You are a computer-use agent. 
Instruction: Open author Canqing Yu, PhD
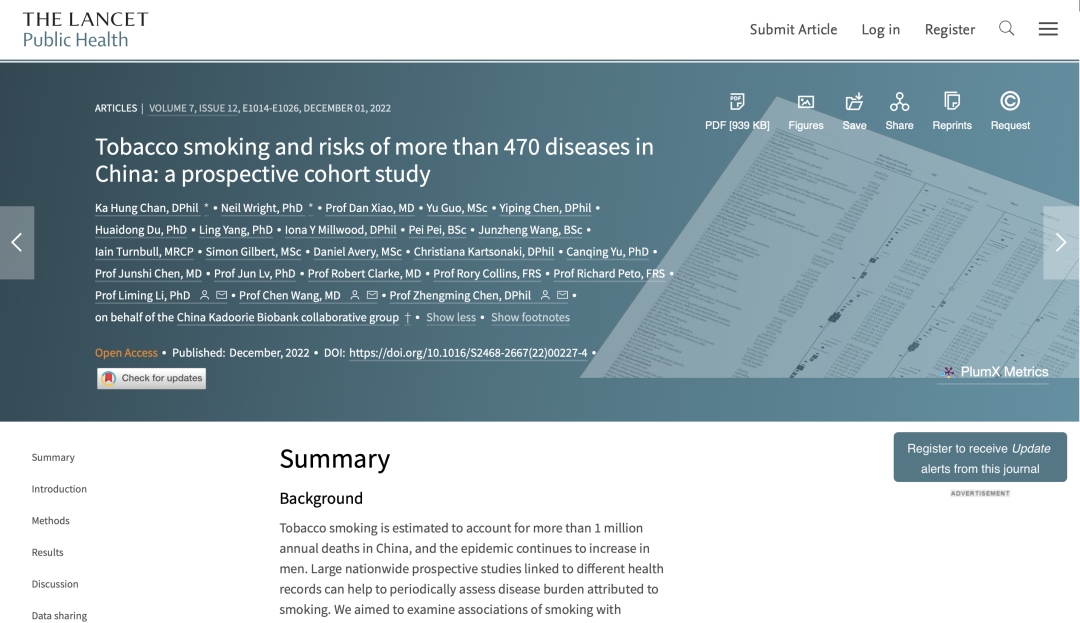point(608,252)
